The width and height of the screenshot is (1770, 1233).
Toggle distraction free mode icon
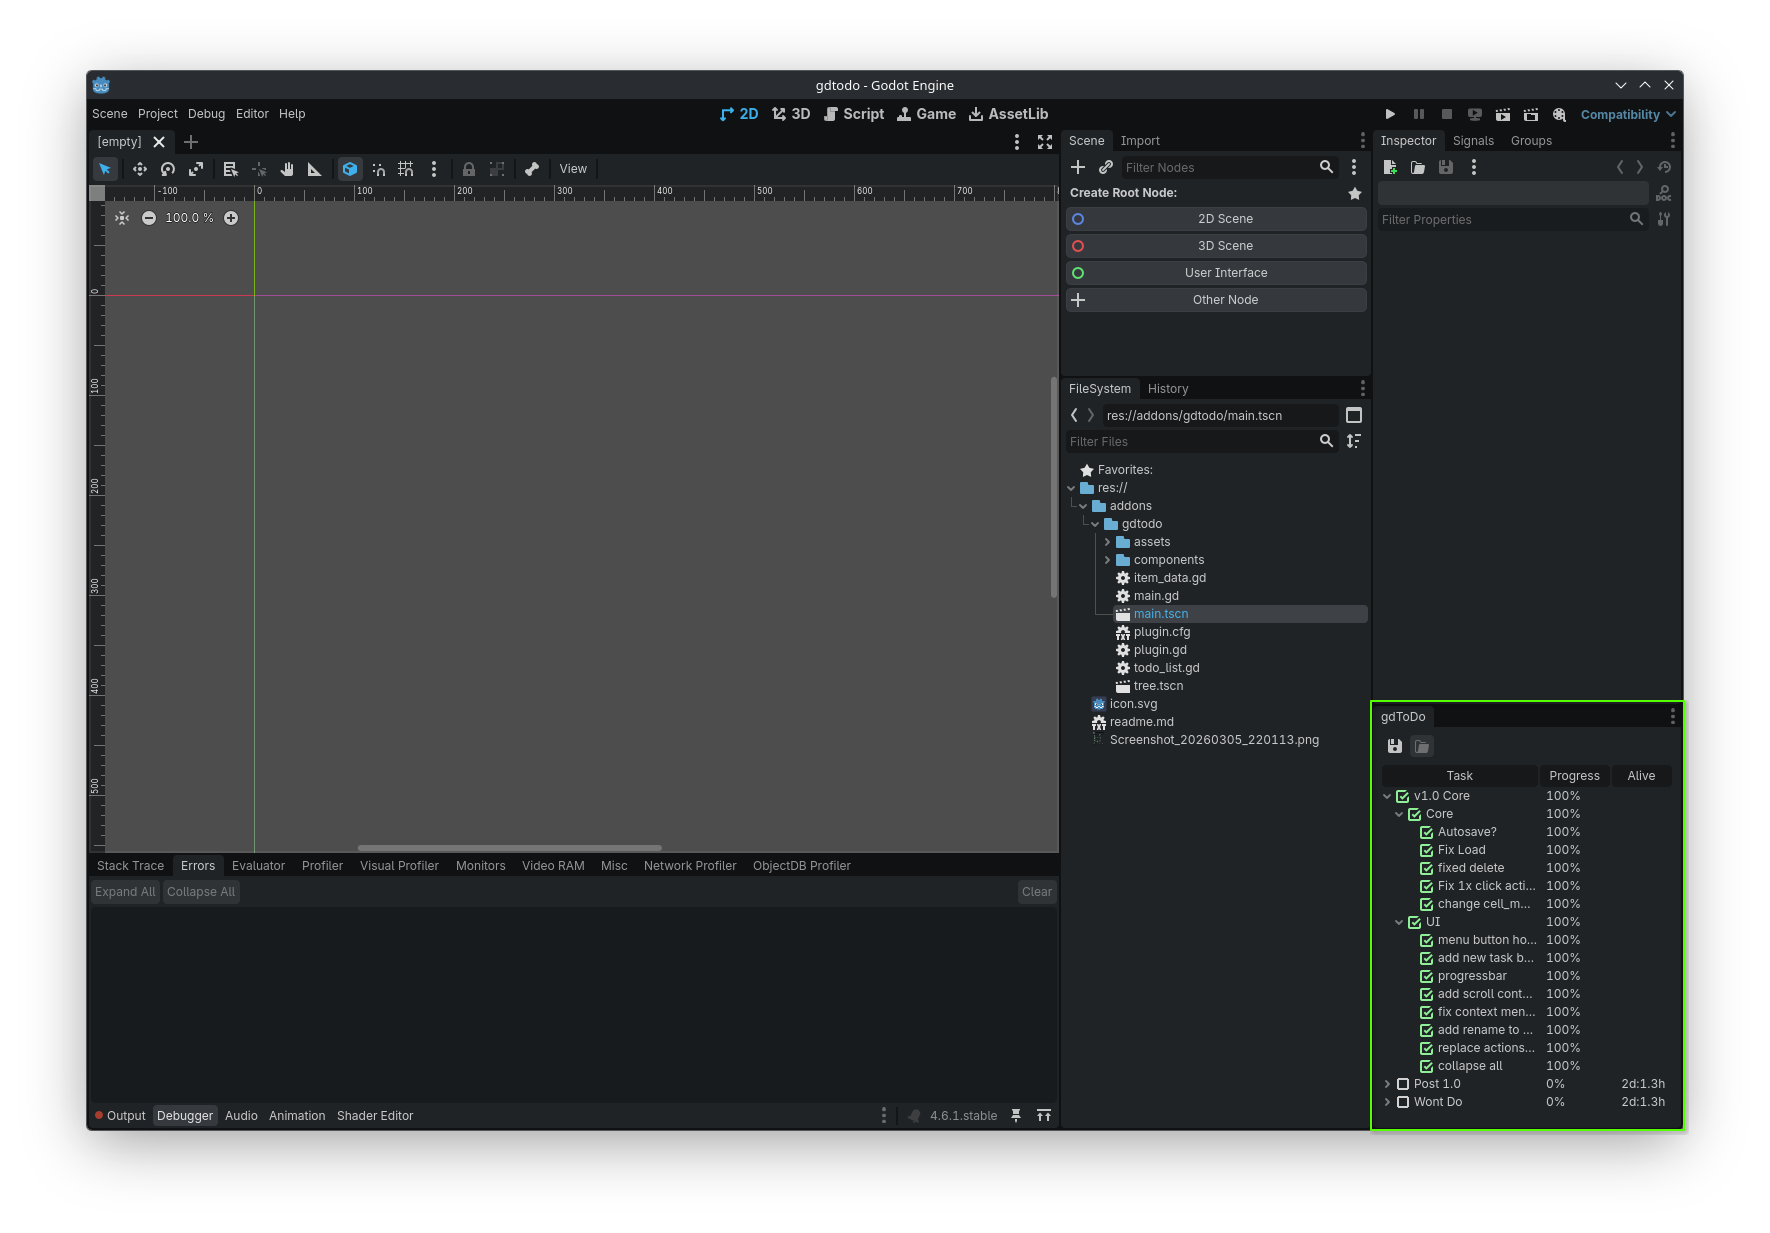(1045, 142)
